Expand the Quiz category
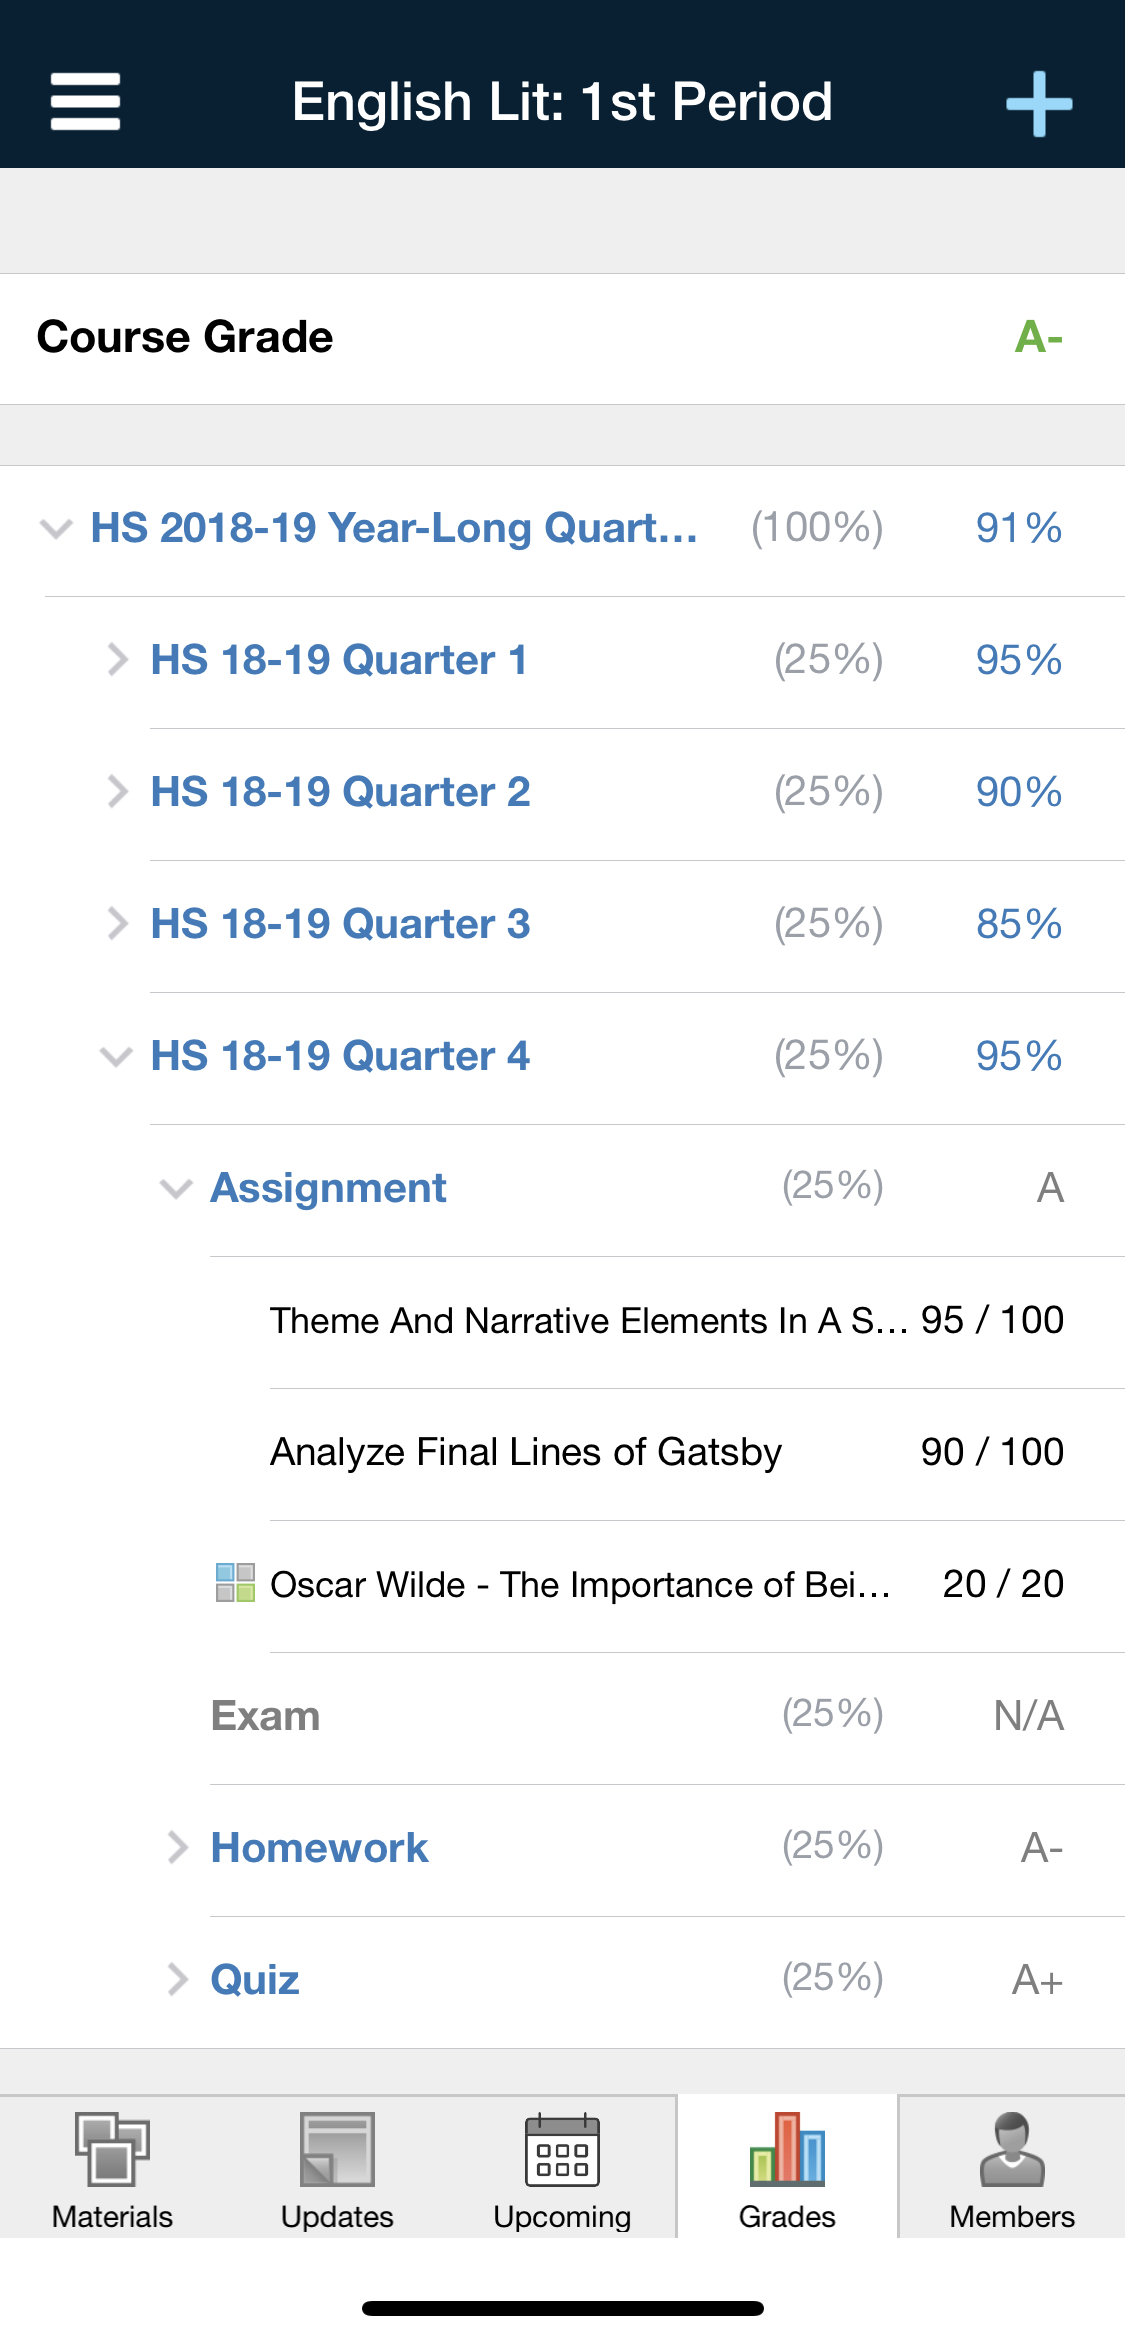This screenshot has height=2340, width=1125. [177, 1980]
